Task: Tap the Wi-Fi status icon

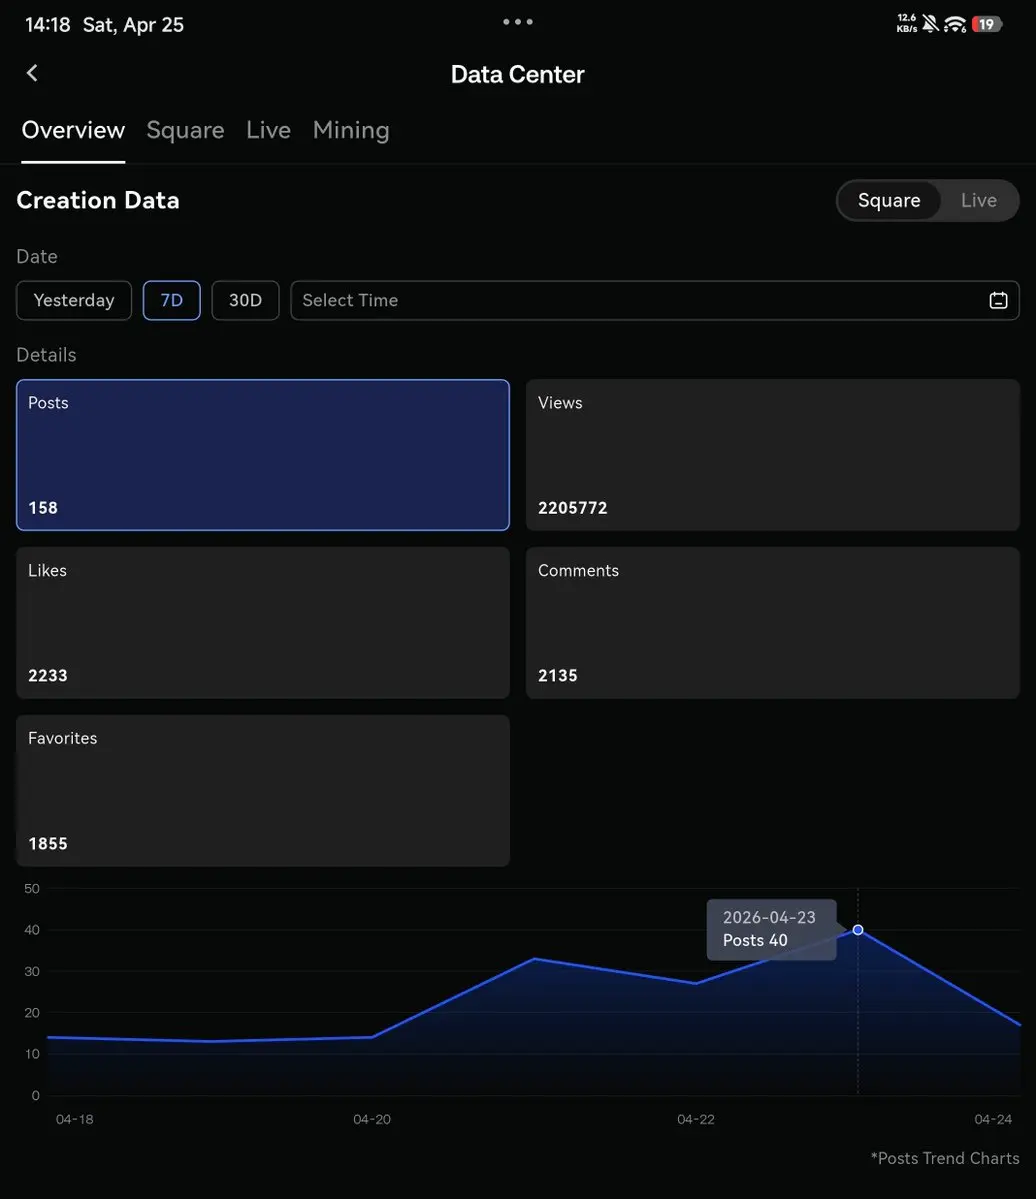Action: 955,24
